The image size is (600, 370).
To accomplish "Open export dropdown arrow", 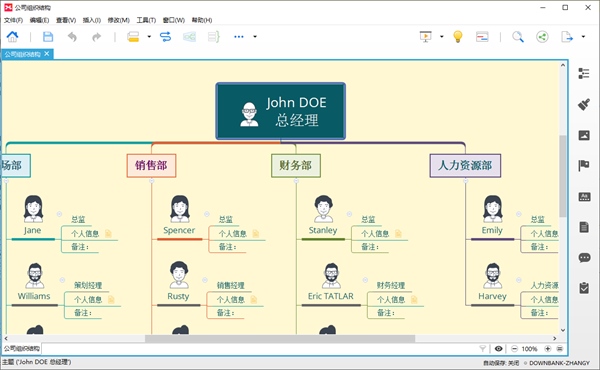I will tap(583, 37).
